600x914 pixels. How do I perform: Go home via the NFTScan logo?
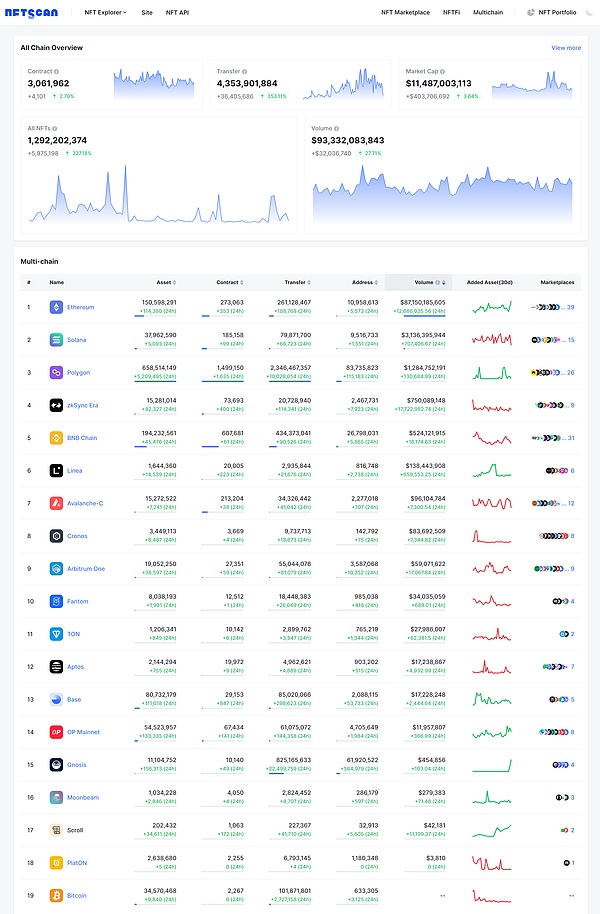[x=43, y=12]
